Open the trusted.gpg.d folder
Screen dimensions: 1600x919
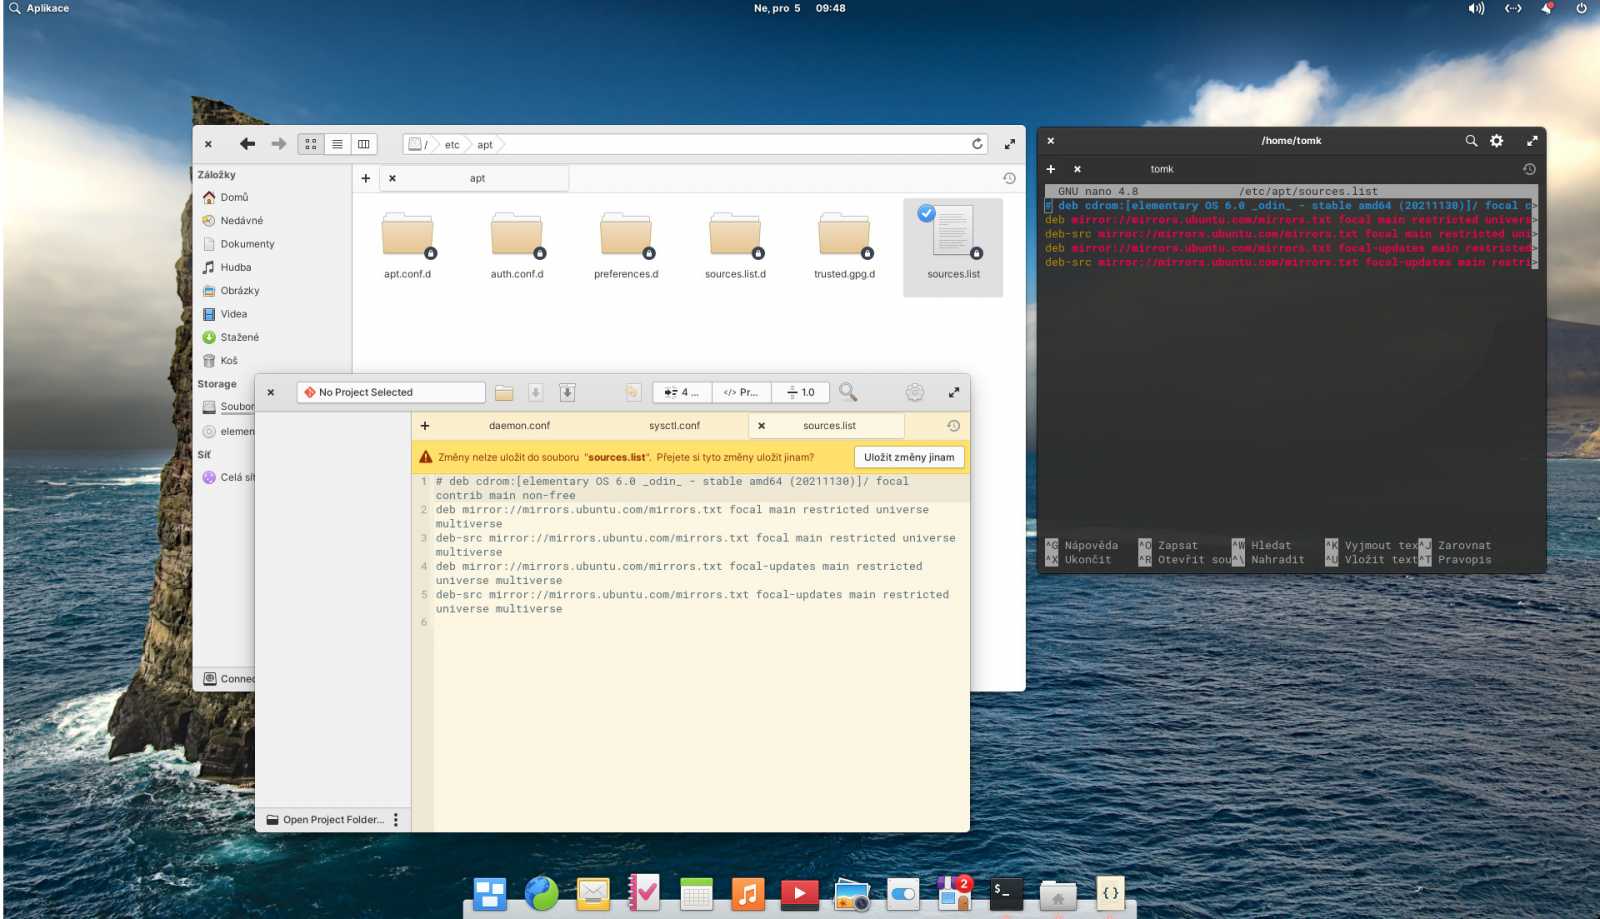[x=844, y=245]
